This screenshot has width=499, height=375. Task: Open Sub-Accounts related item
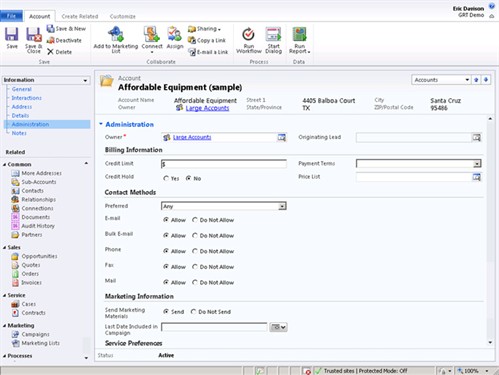[x=34, y=182]
